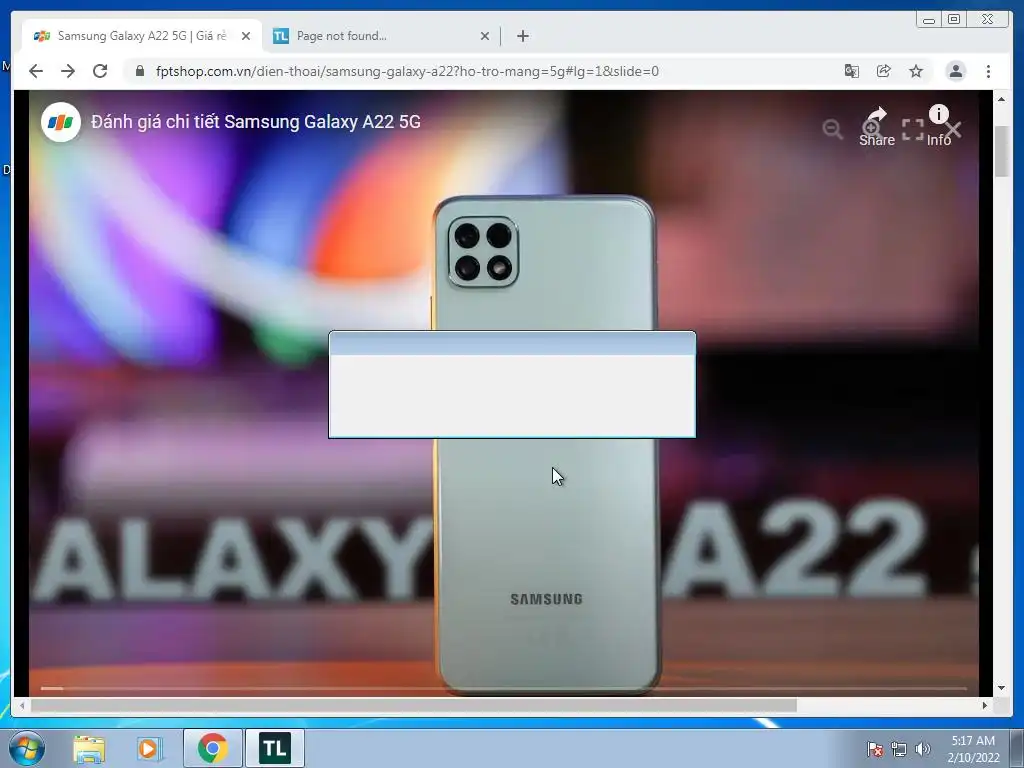
Task: Show video Info
Action: 938,126
